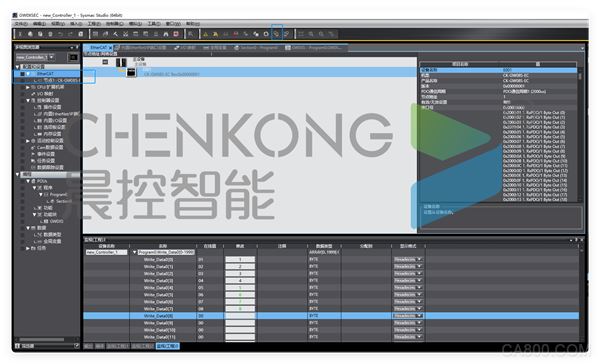Select the Write_Data0[8] row in watch table

[x=331, y=316]
